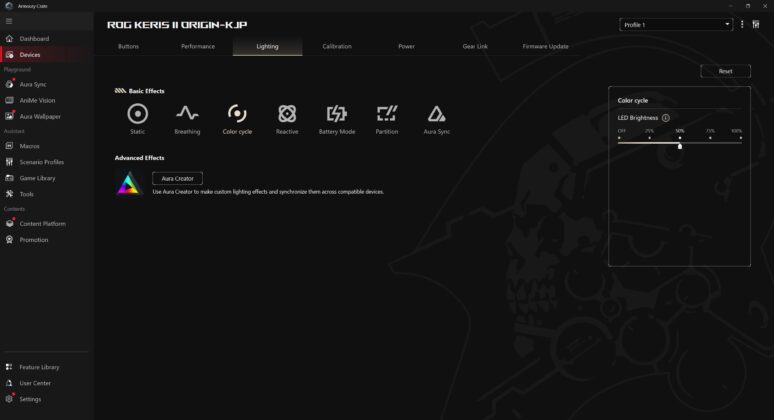Open AniMe Vision in the sidebar

point(46,100)
